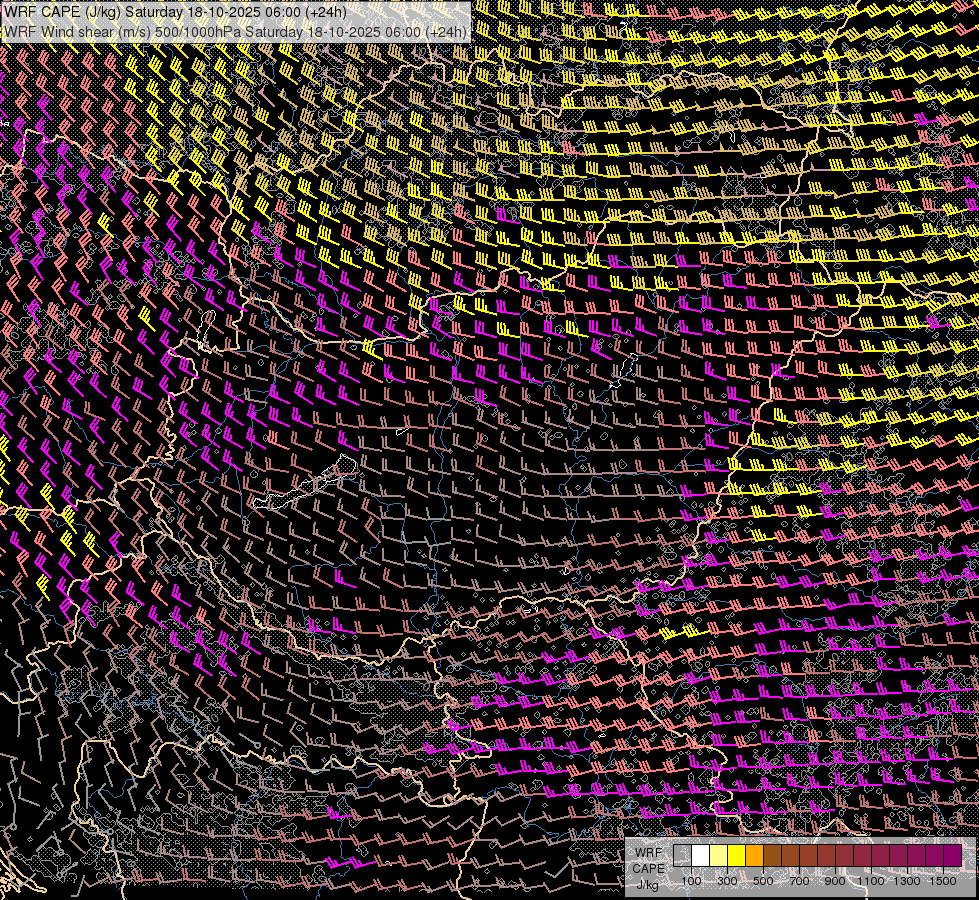
Task: Click the CAPE word in the legend
Action: point(648,868)
